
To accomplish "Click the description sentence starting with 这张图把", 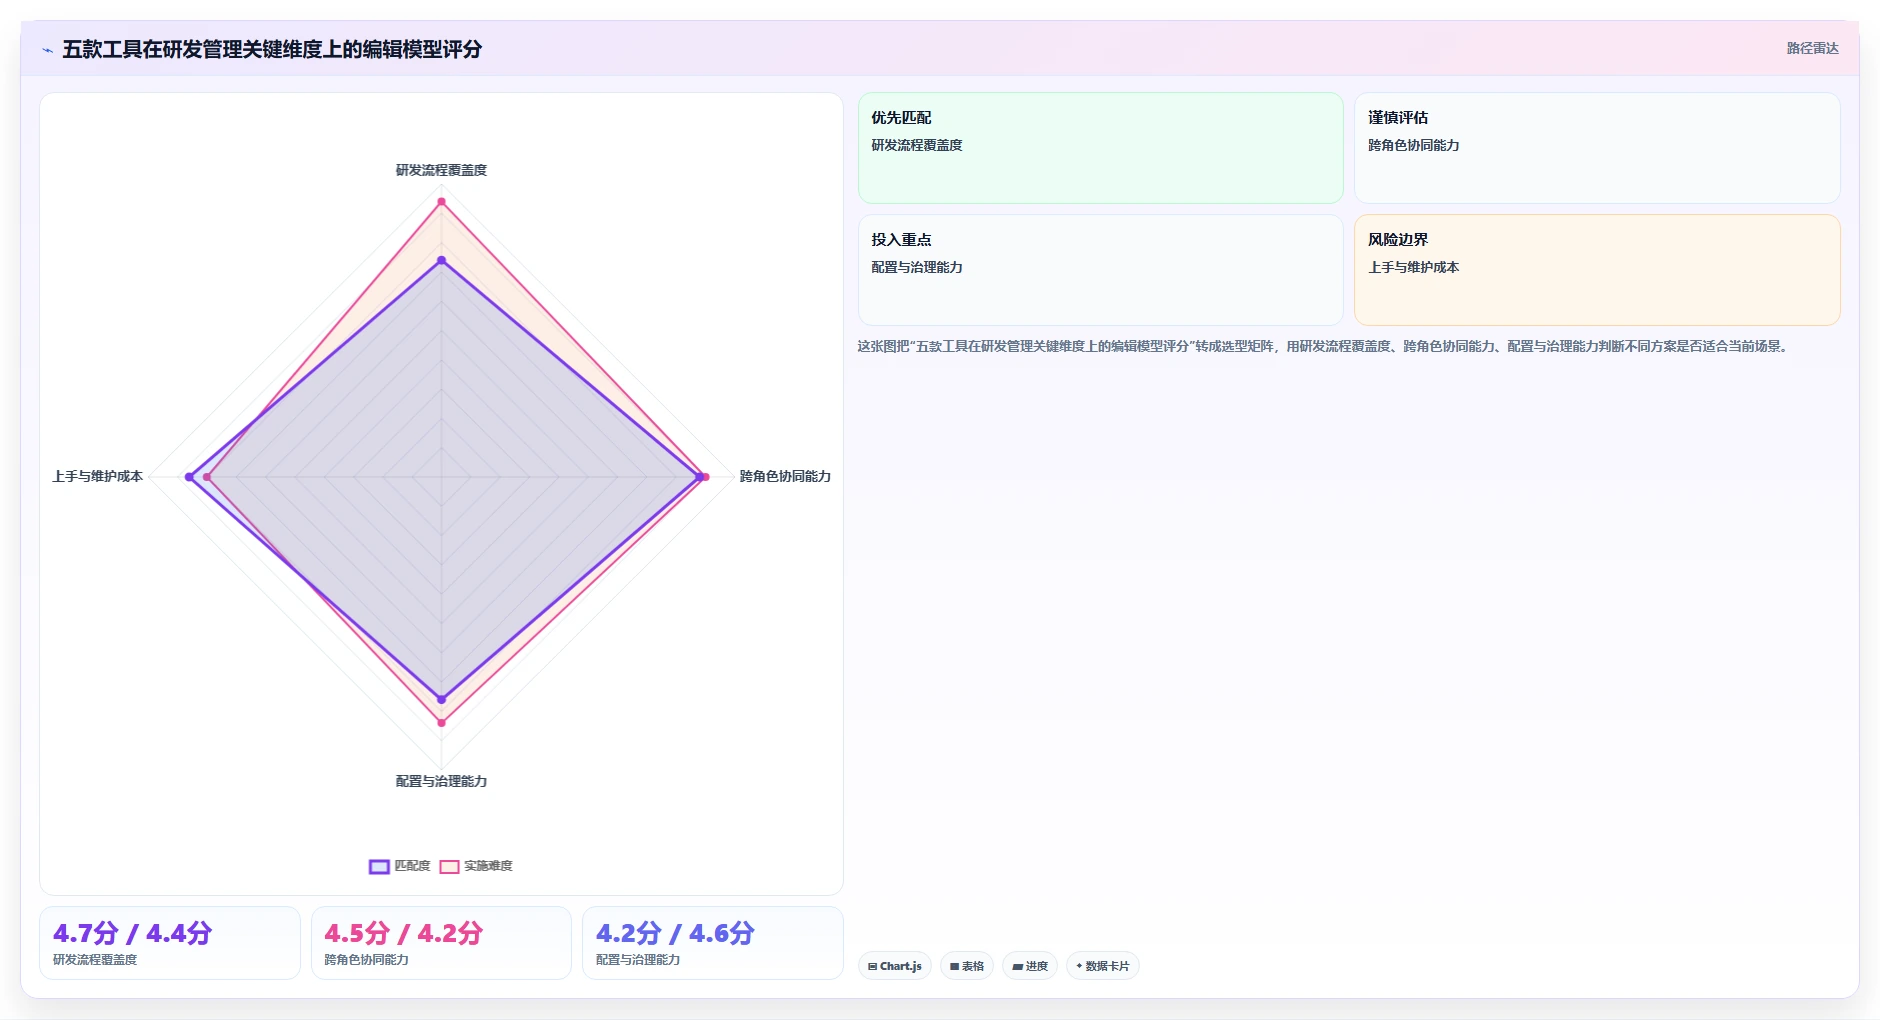I will tap(1324, 346).
